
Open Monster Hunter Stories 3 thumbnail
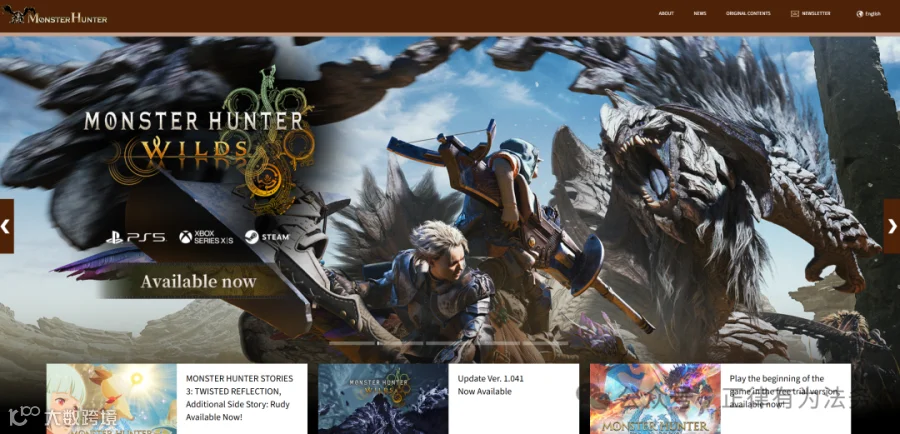(111, 398)
